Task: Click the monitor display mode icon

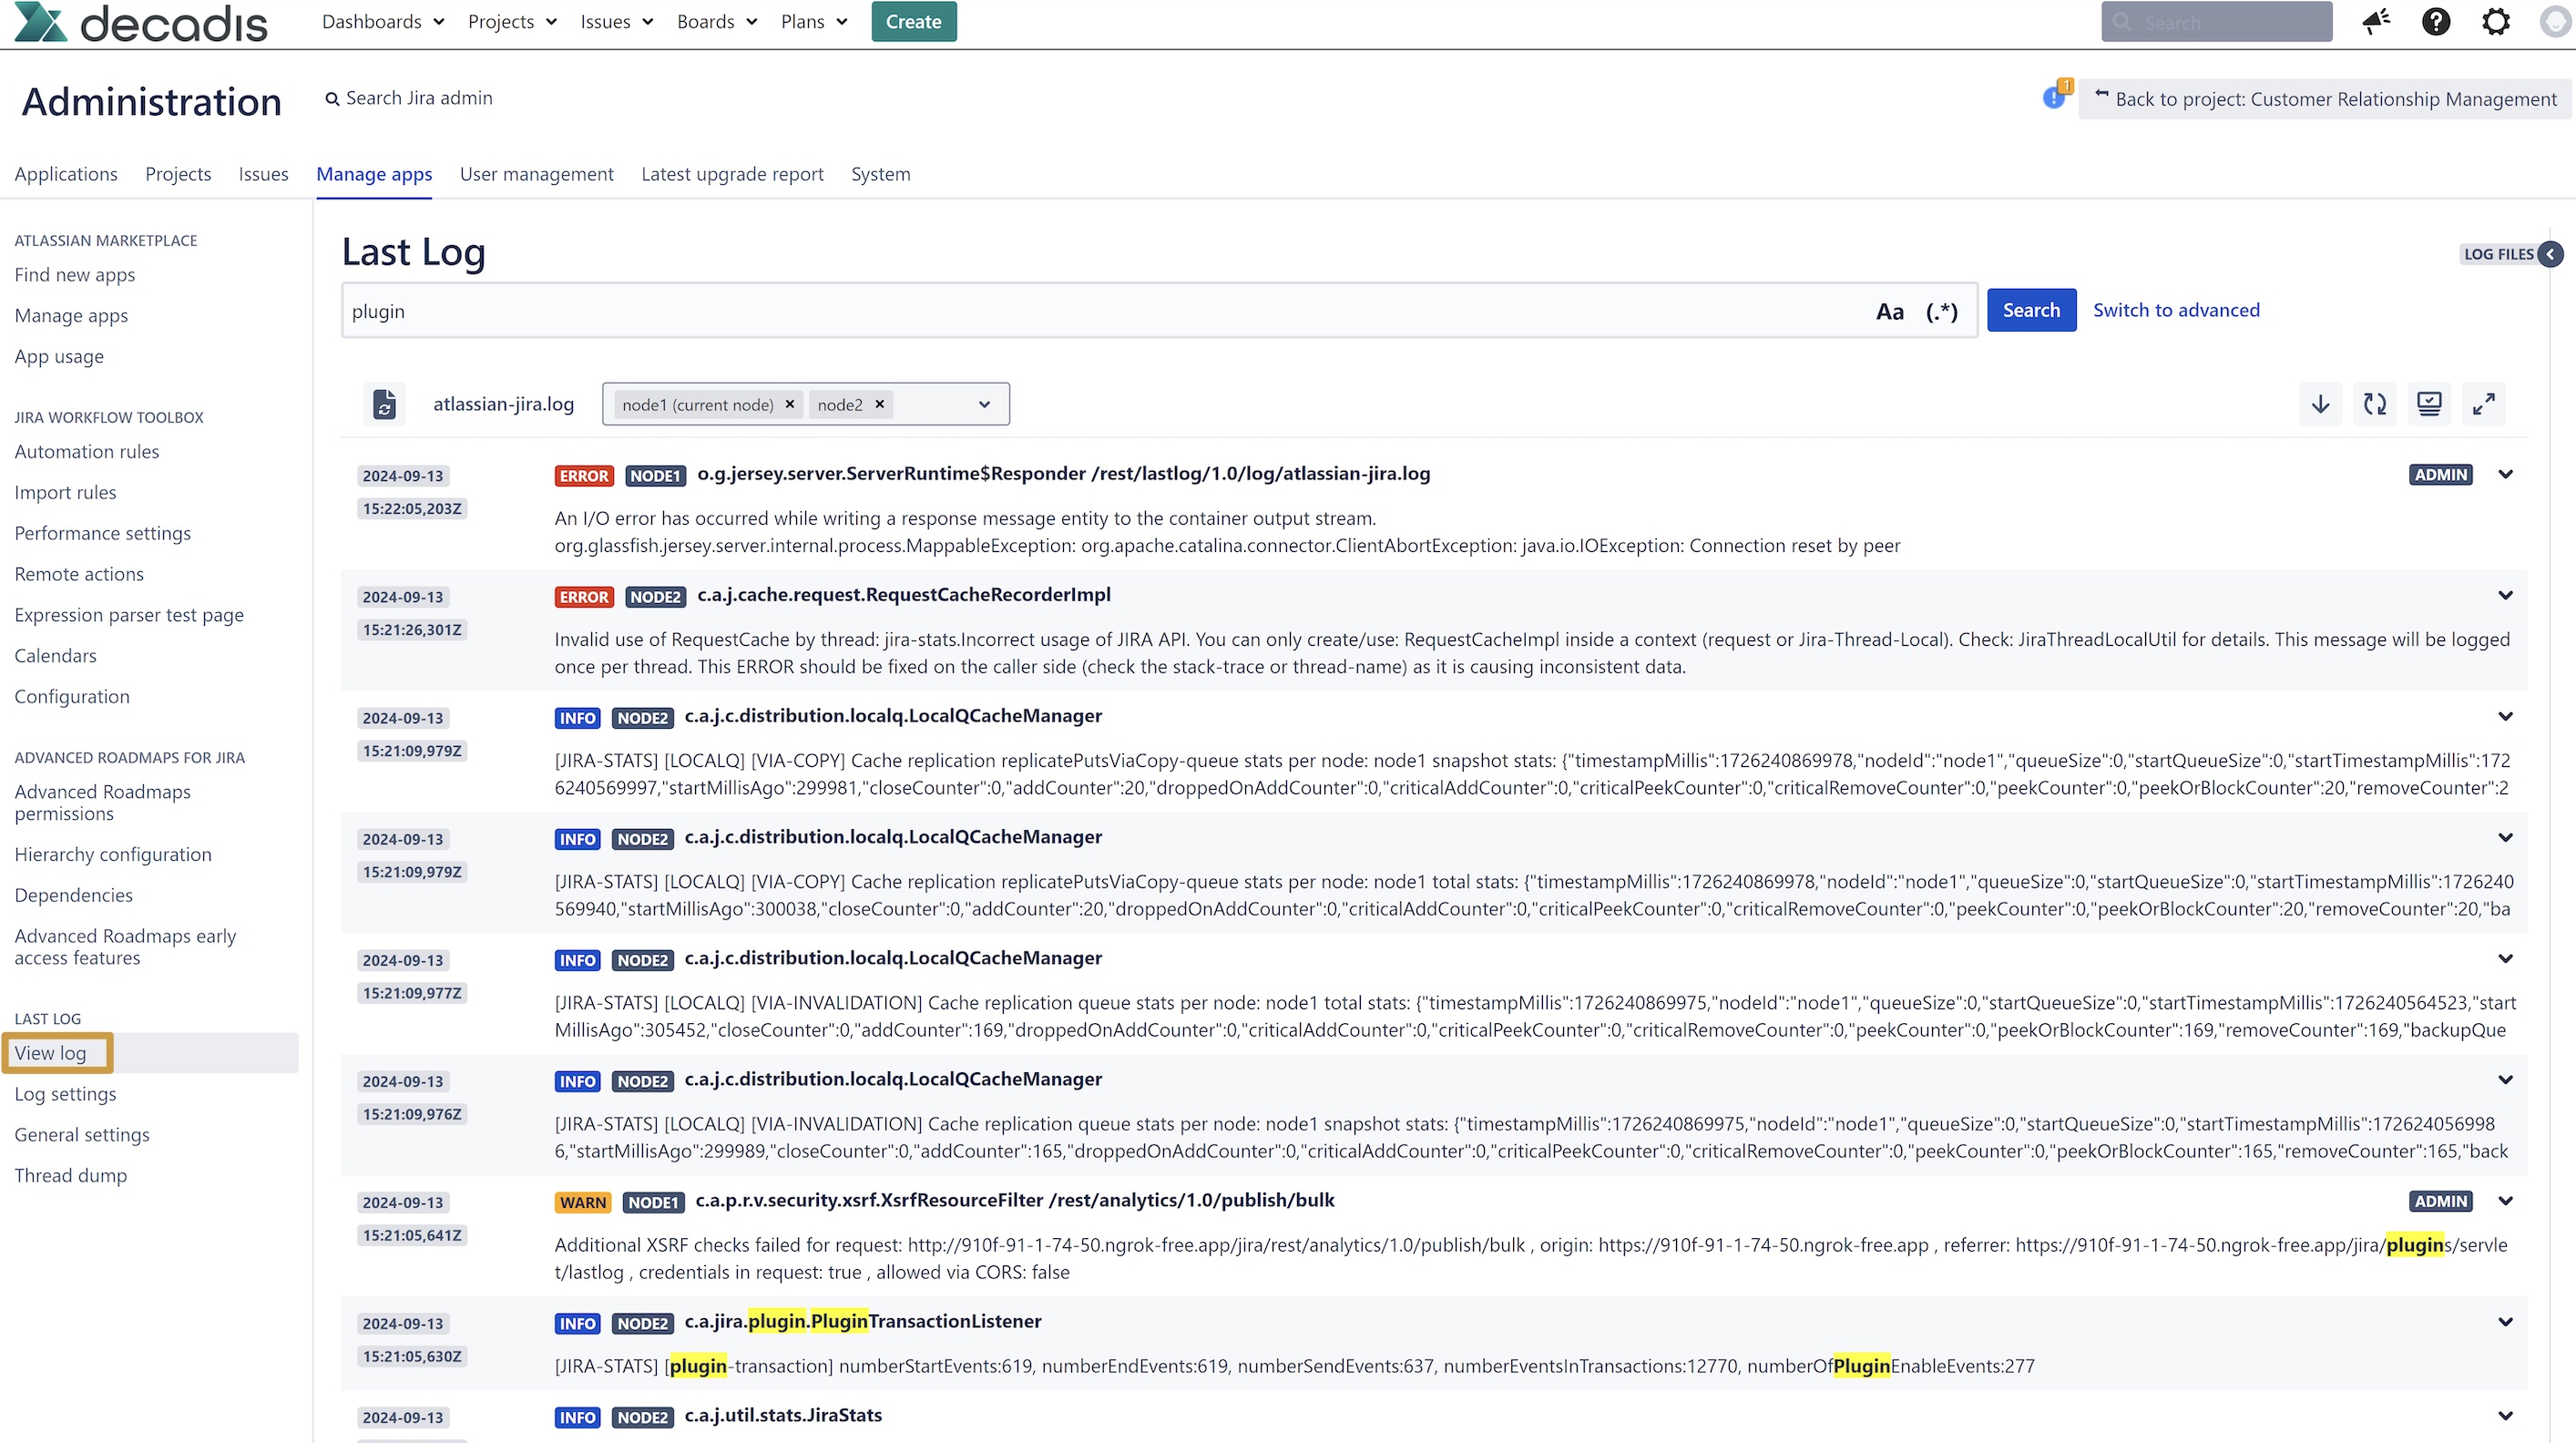Action: tap(2428, 404)
